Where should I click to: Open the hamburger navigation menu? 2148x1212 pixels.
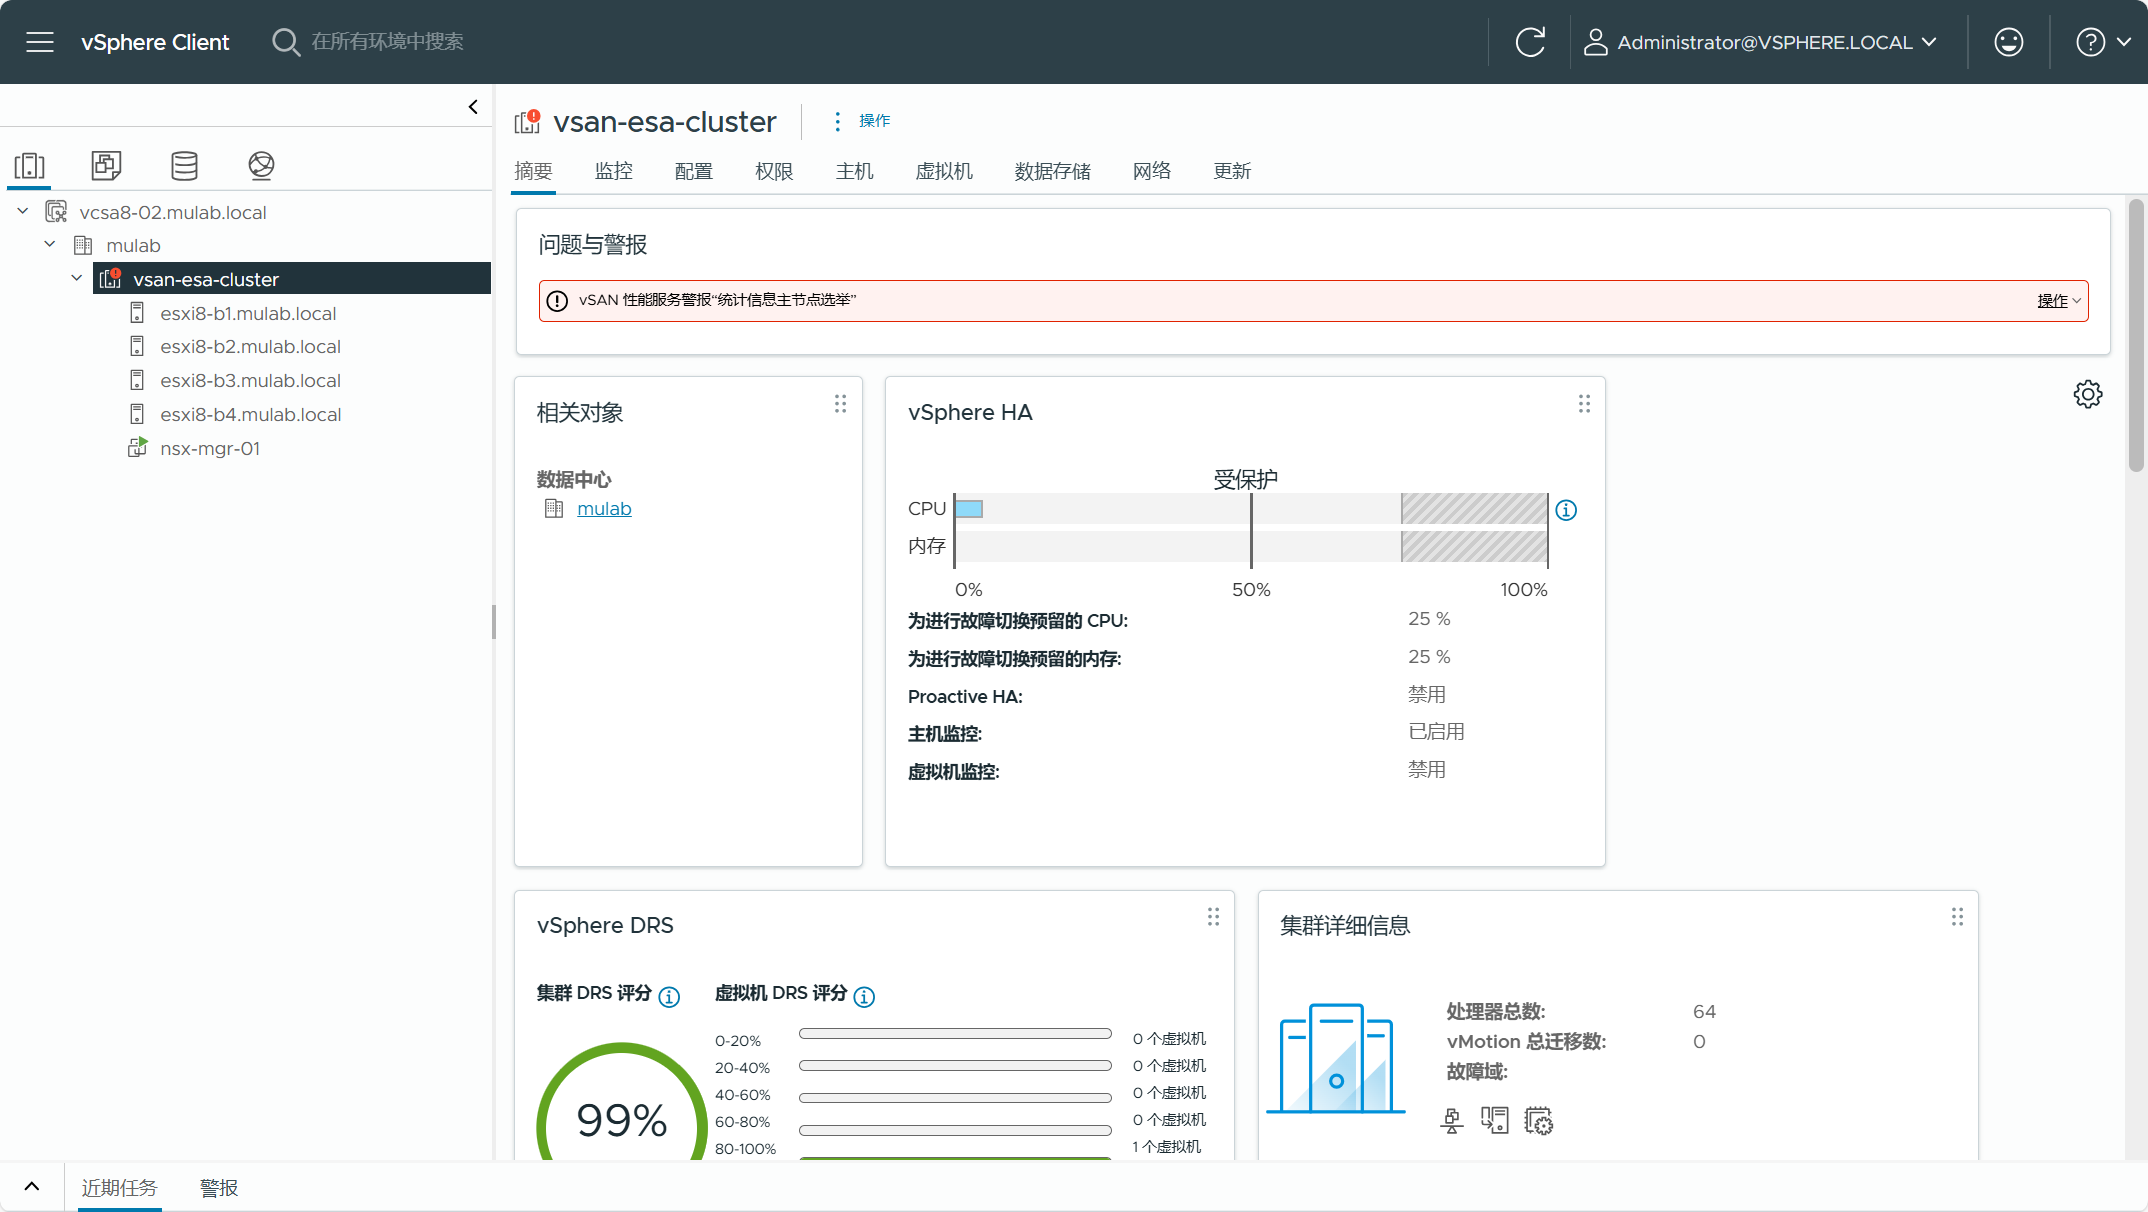pos(40,42)
